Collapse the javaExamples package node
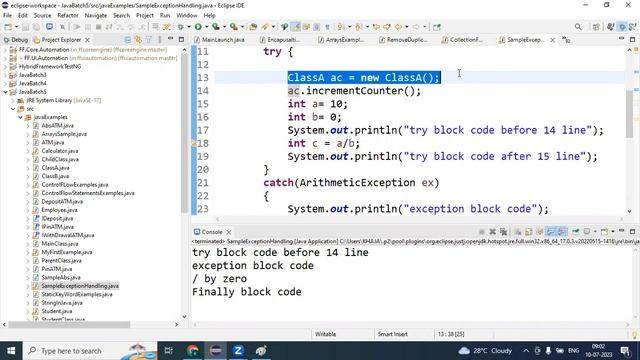 point(20,117)
